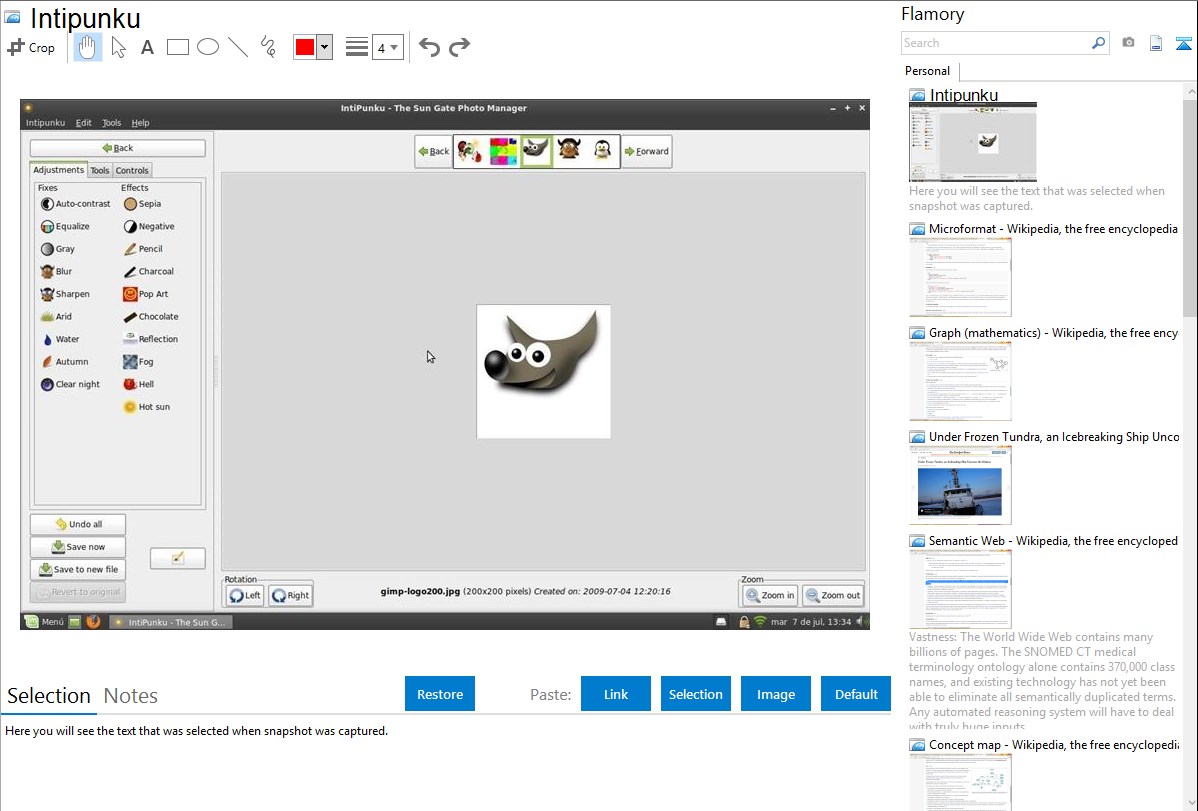The width and height of the screenshot is (1198, 811).
Task: Activate the hand pan tool
Action: tap(88, 47)
